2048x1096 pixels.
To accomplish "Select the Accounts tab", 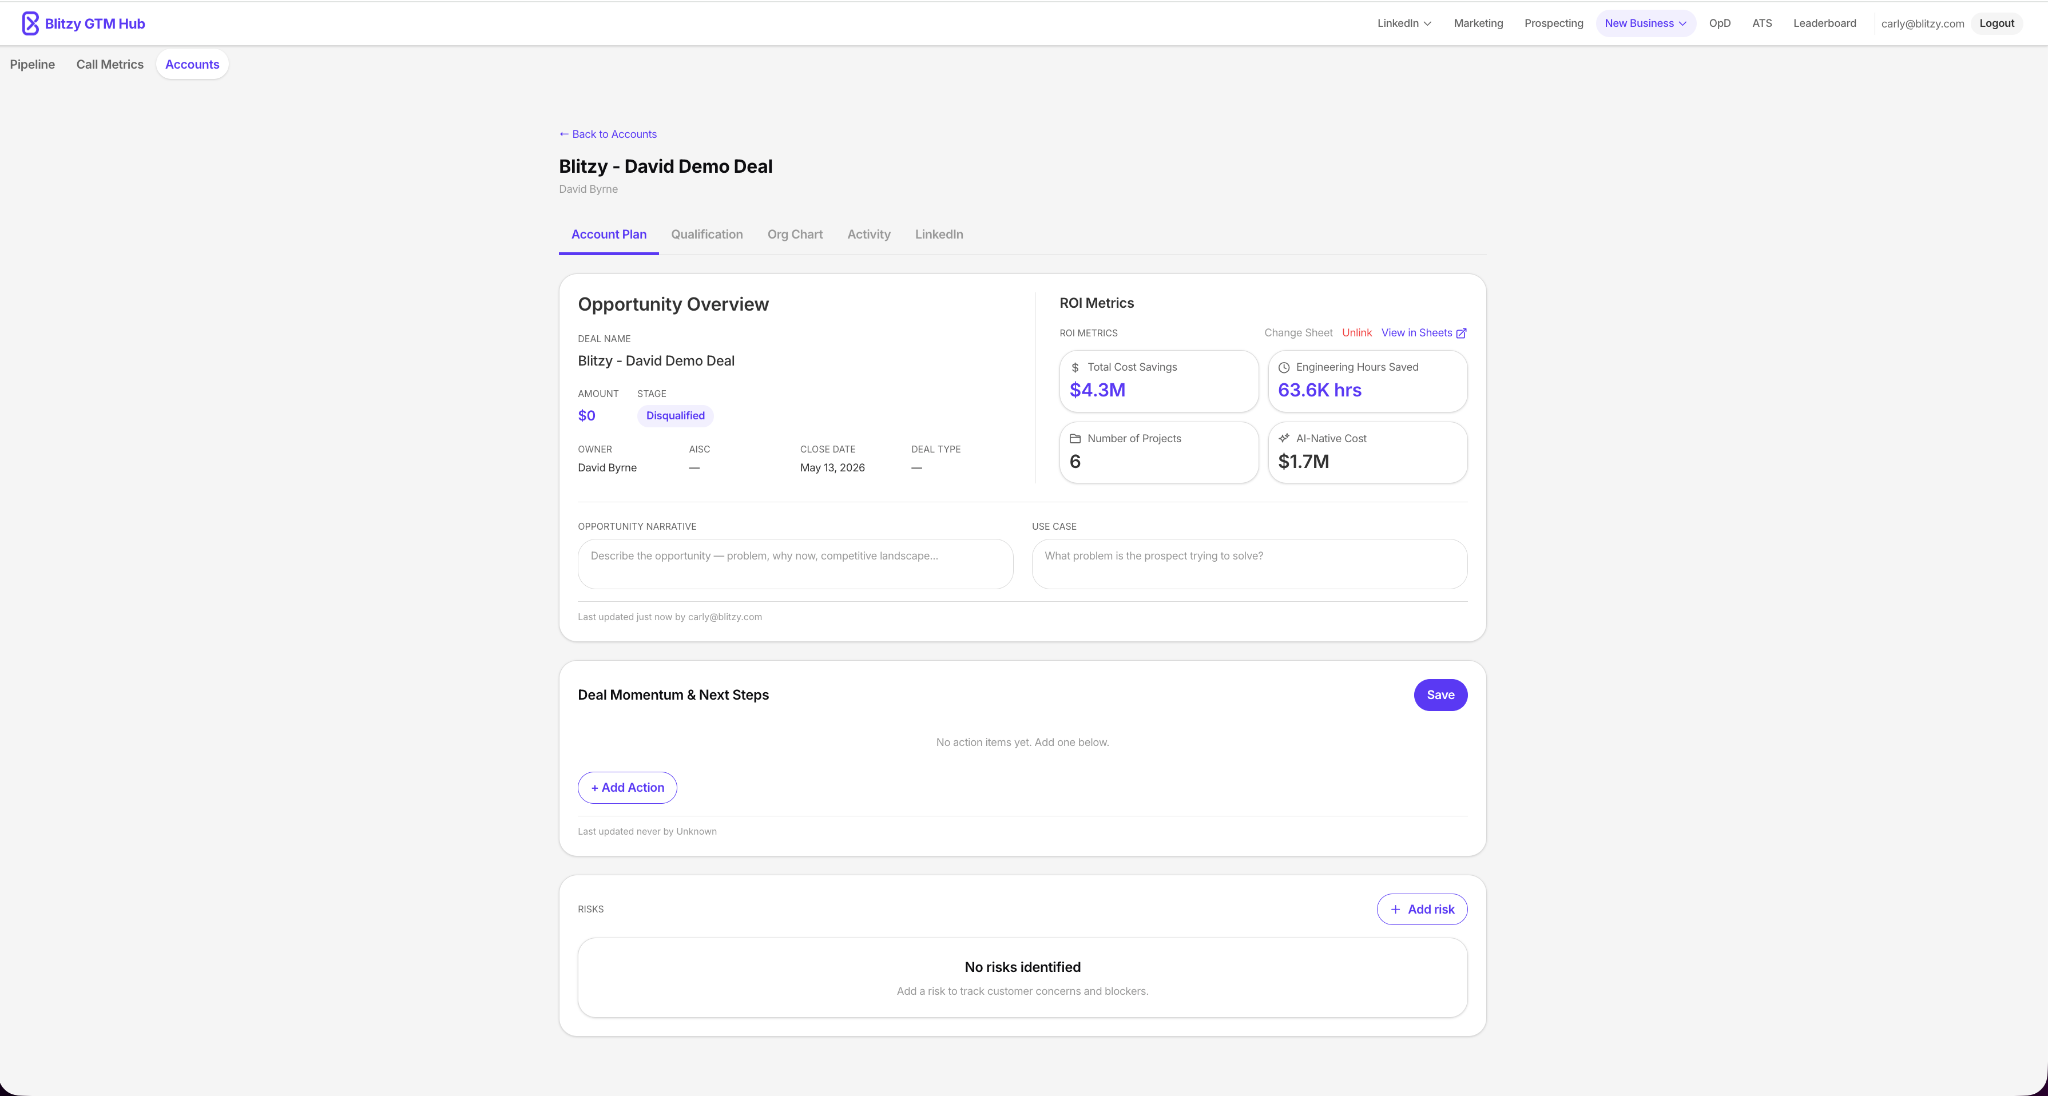I will click(x=192, y=64).
